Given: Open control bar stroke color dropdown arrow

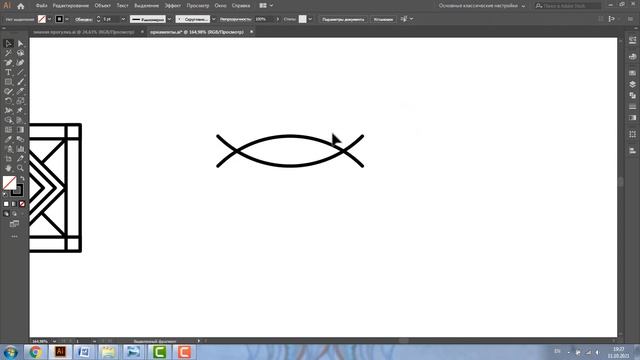Looking at the screenshot, I should pyautogui.click(x=67, y=19).
